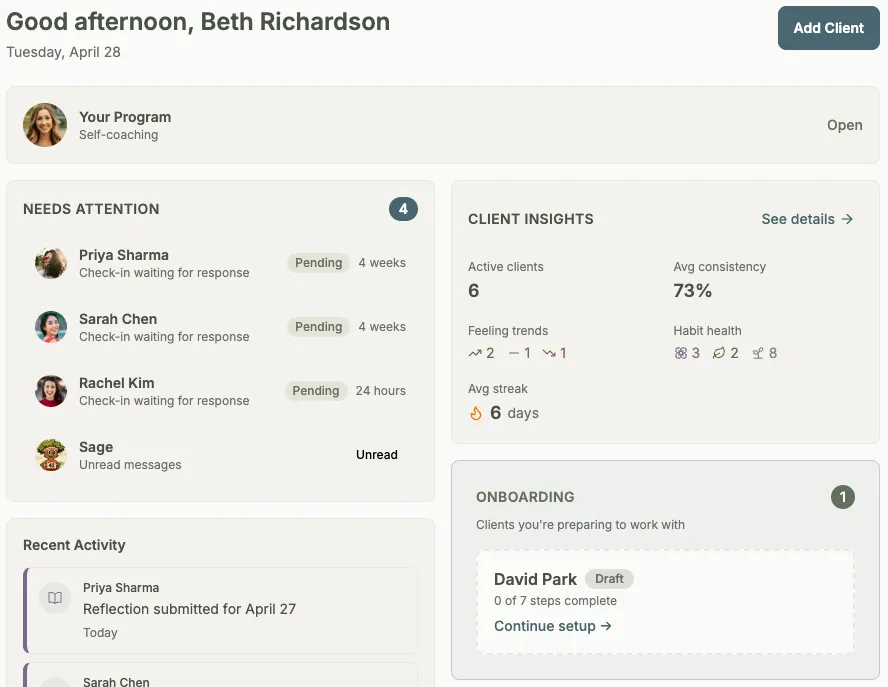Click the Feeling trends label
This screenshot has height=687, width=888.
click(x=508, y=331)
